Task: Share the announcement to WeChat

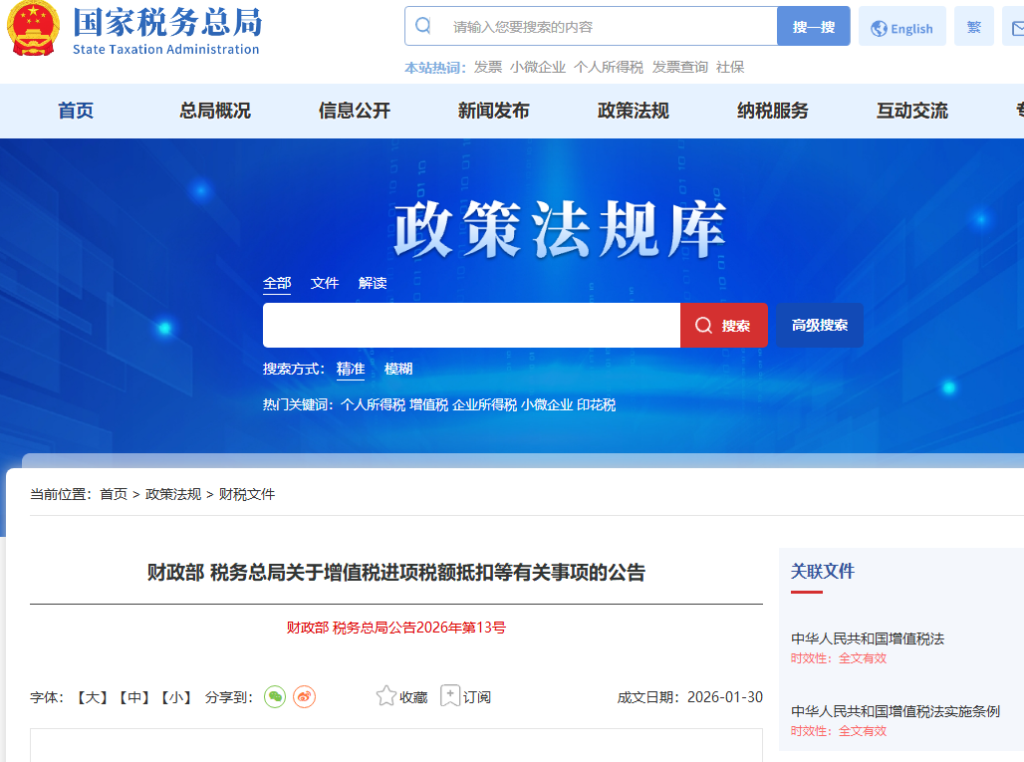Action: coord(275,697)
